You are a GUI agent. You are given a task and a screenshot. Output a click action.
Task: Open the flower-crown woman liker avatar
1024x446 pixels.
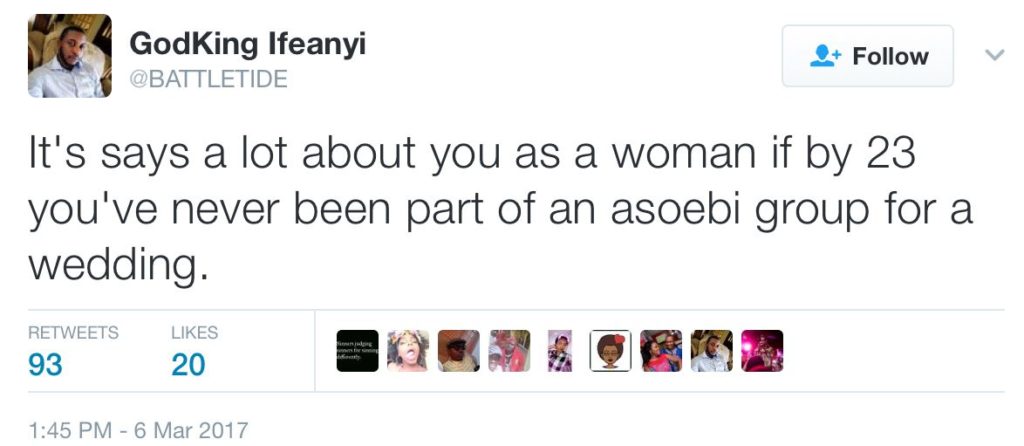[408, 351]
